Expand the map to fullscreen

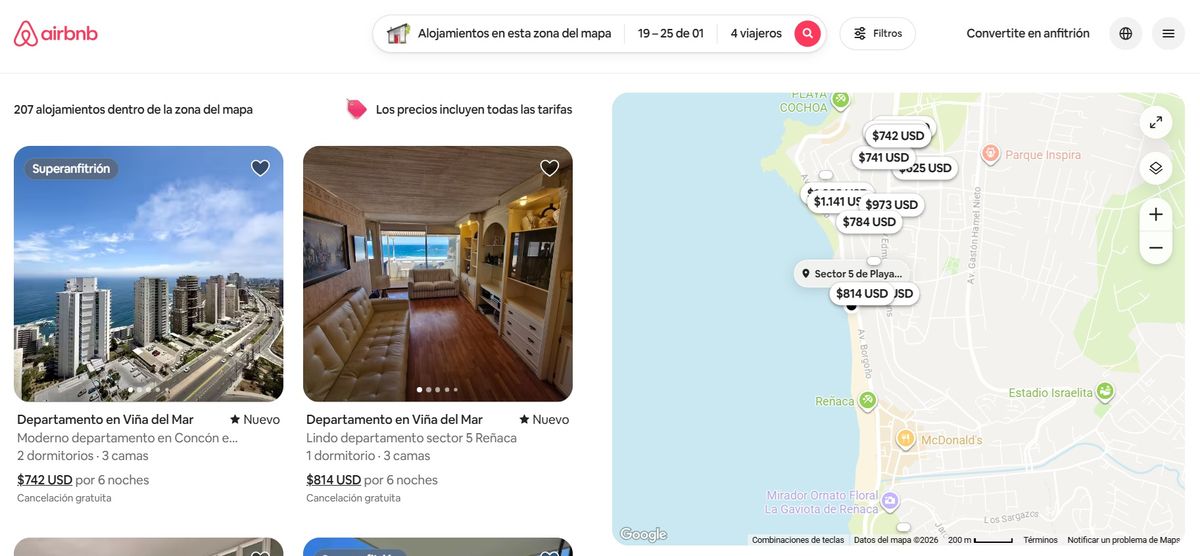coord(1156,122)
